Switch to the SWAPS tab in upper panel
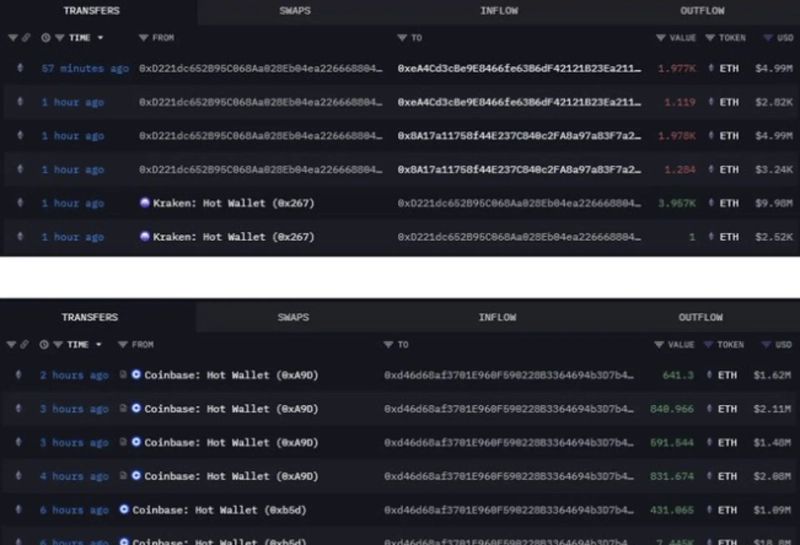Viewport: 800px width, 545px height. click(295, 11)
